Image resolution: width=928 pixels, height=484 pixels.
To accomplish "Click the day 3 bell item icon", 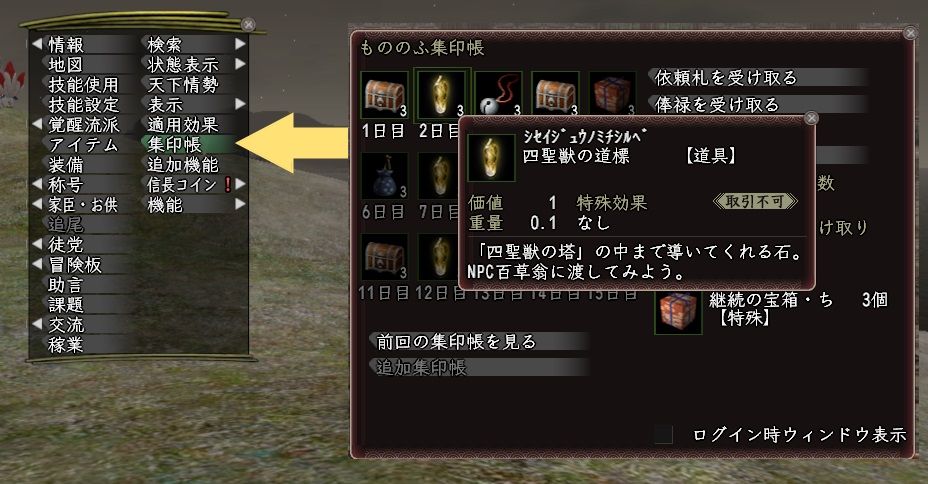I will coord(498,95).
